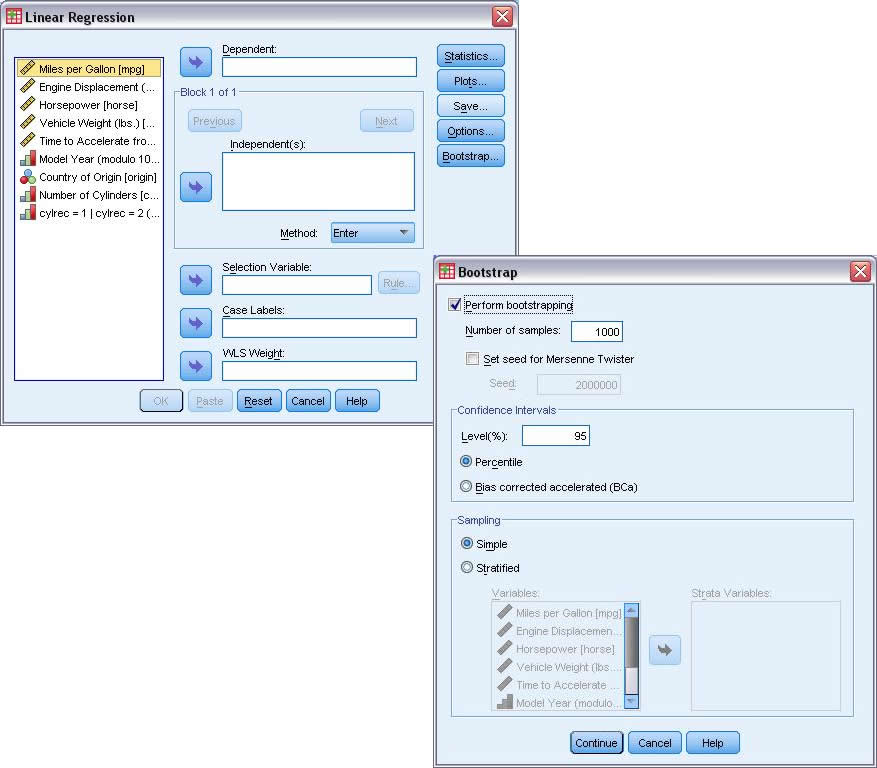Click the Independent(s) list box
877x768 pixels.
pyautogui.click(x=318, y=181)
